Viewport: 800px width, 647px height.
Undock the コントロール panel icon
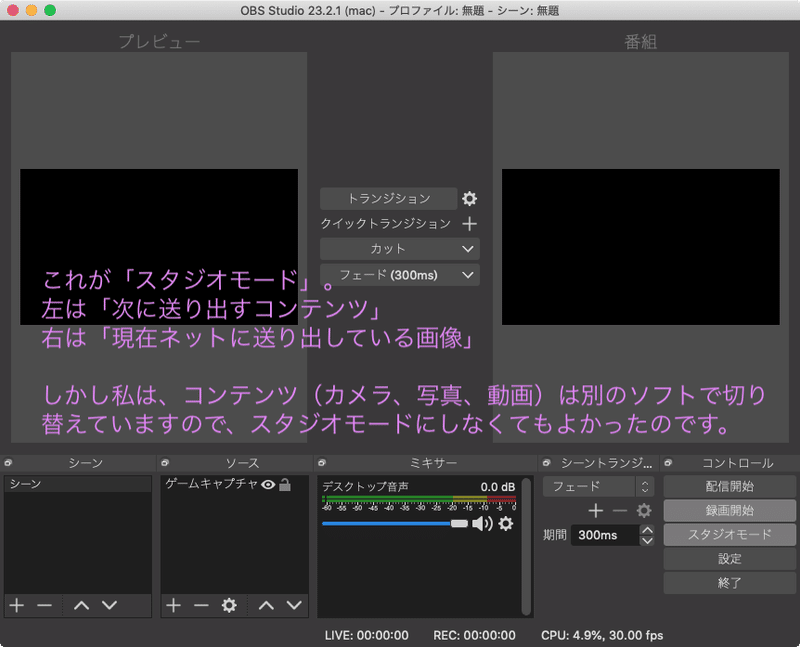[668, 463]
